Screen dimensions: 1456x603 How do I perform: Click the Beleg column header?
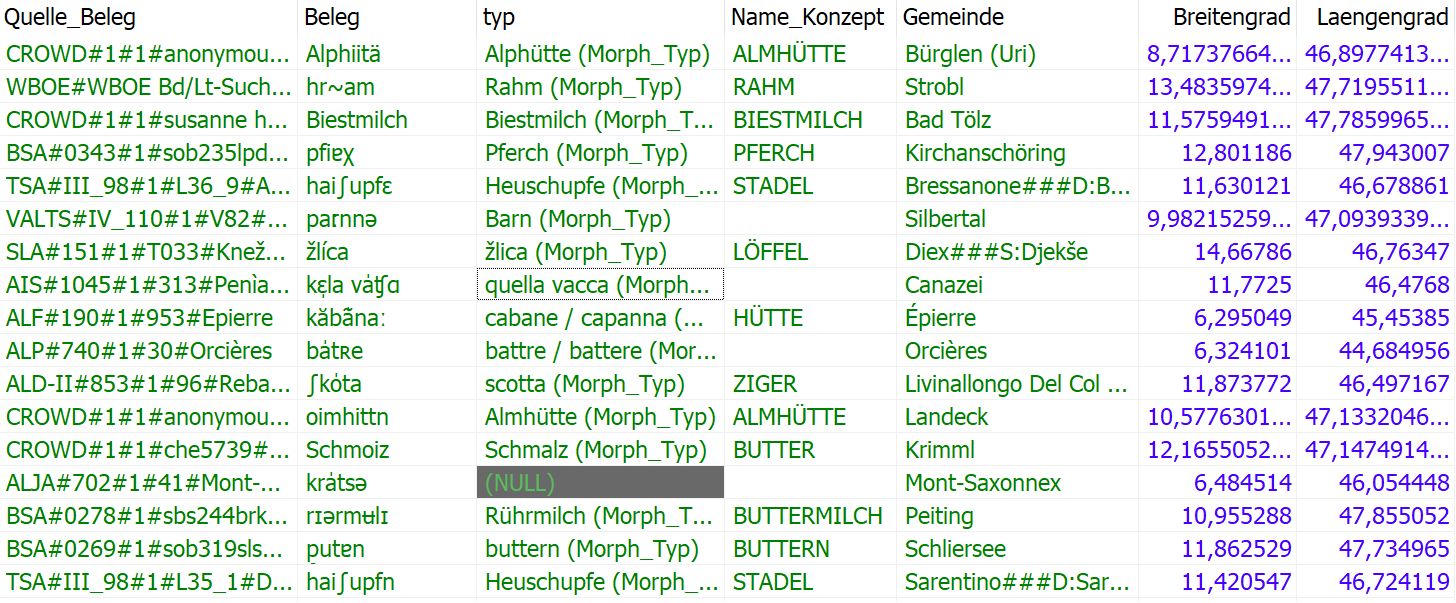pos(332,18)
